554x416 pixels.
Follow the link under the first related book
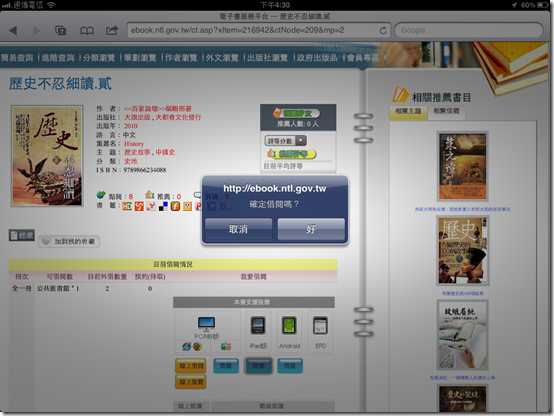[x=462, y=209]
